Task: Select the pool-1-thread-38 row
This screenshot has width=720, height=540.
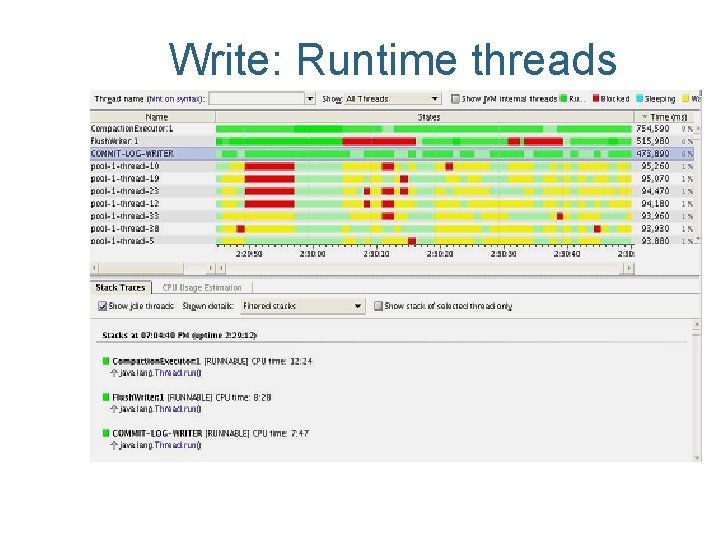Action: 392,228
